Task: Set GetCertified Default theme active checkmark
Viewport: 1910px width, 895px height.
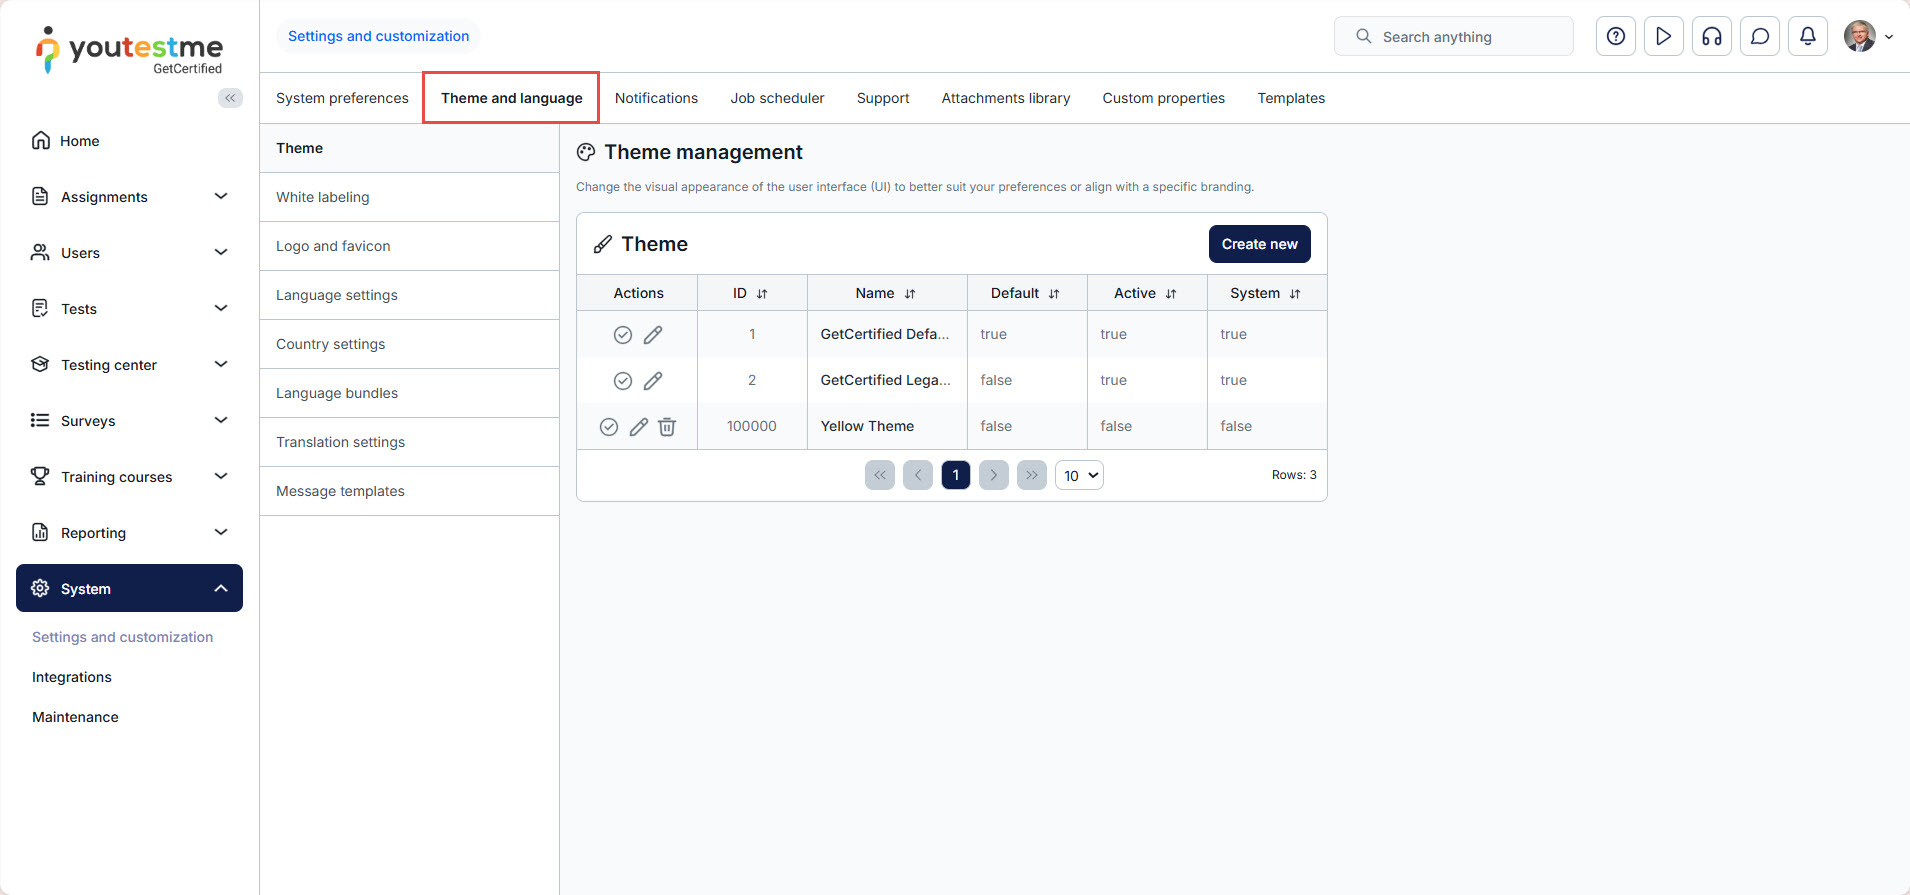Action: [x=622, y=335]
